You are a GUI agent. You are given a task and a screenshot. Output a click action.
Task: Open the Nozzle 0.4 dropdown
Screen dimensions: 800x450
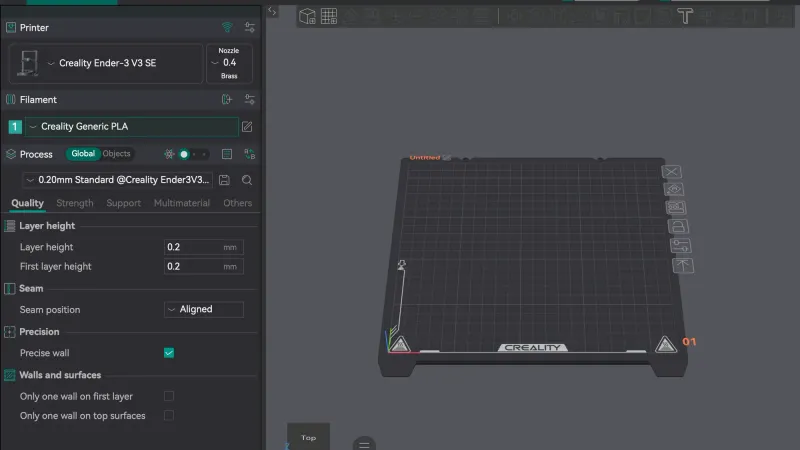click(229, 63)
